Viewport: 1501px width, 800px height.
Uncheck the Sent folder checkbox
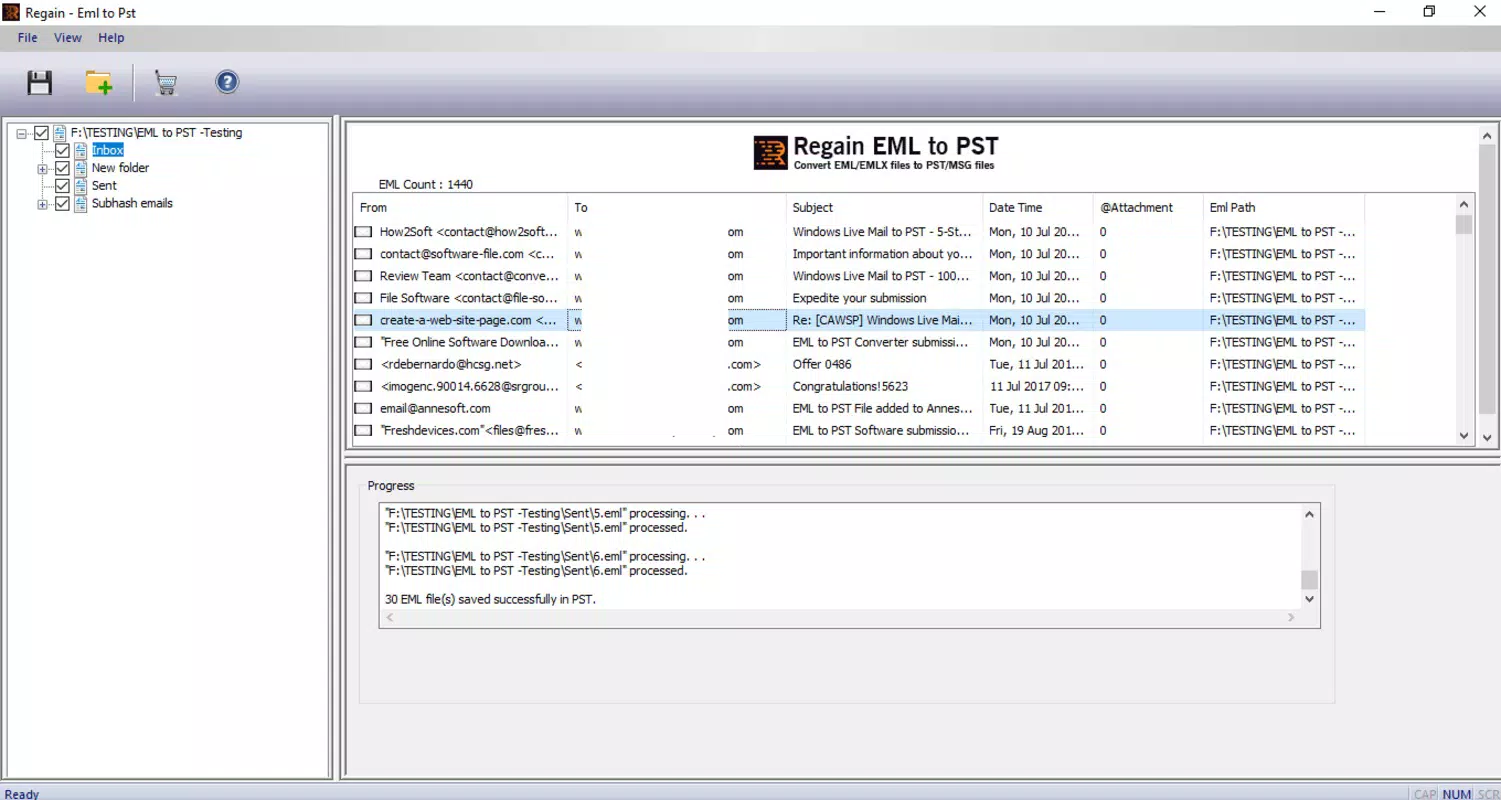pos(62,186)
